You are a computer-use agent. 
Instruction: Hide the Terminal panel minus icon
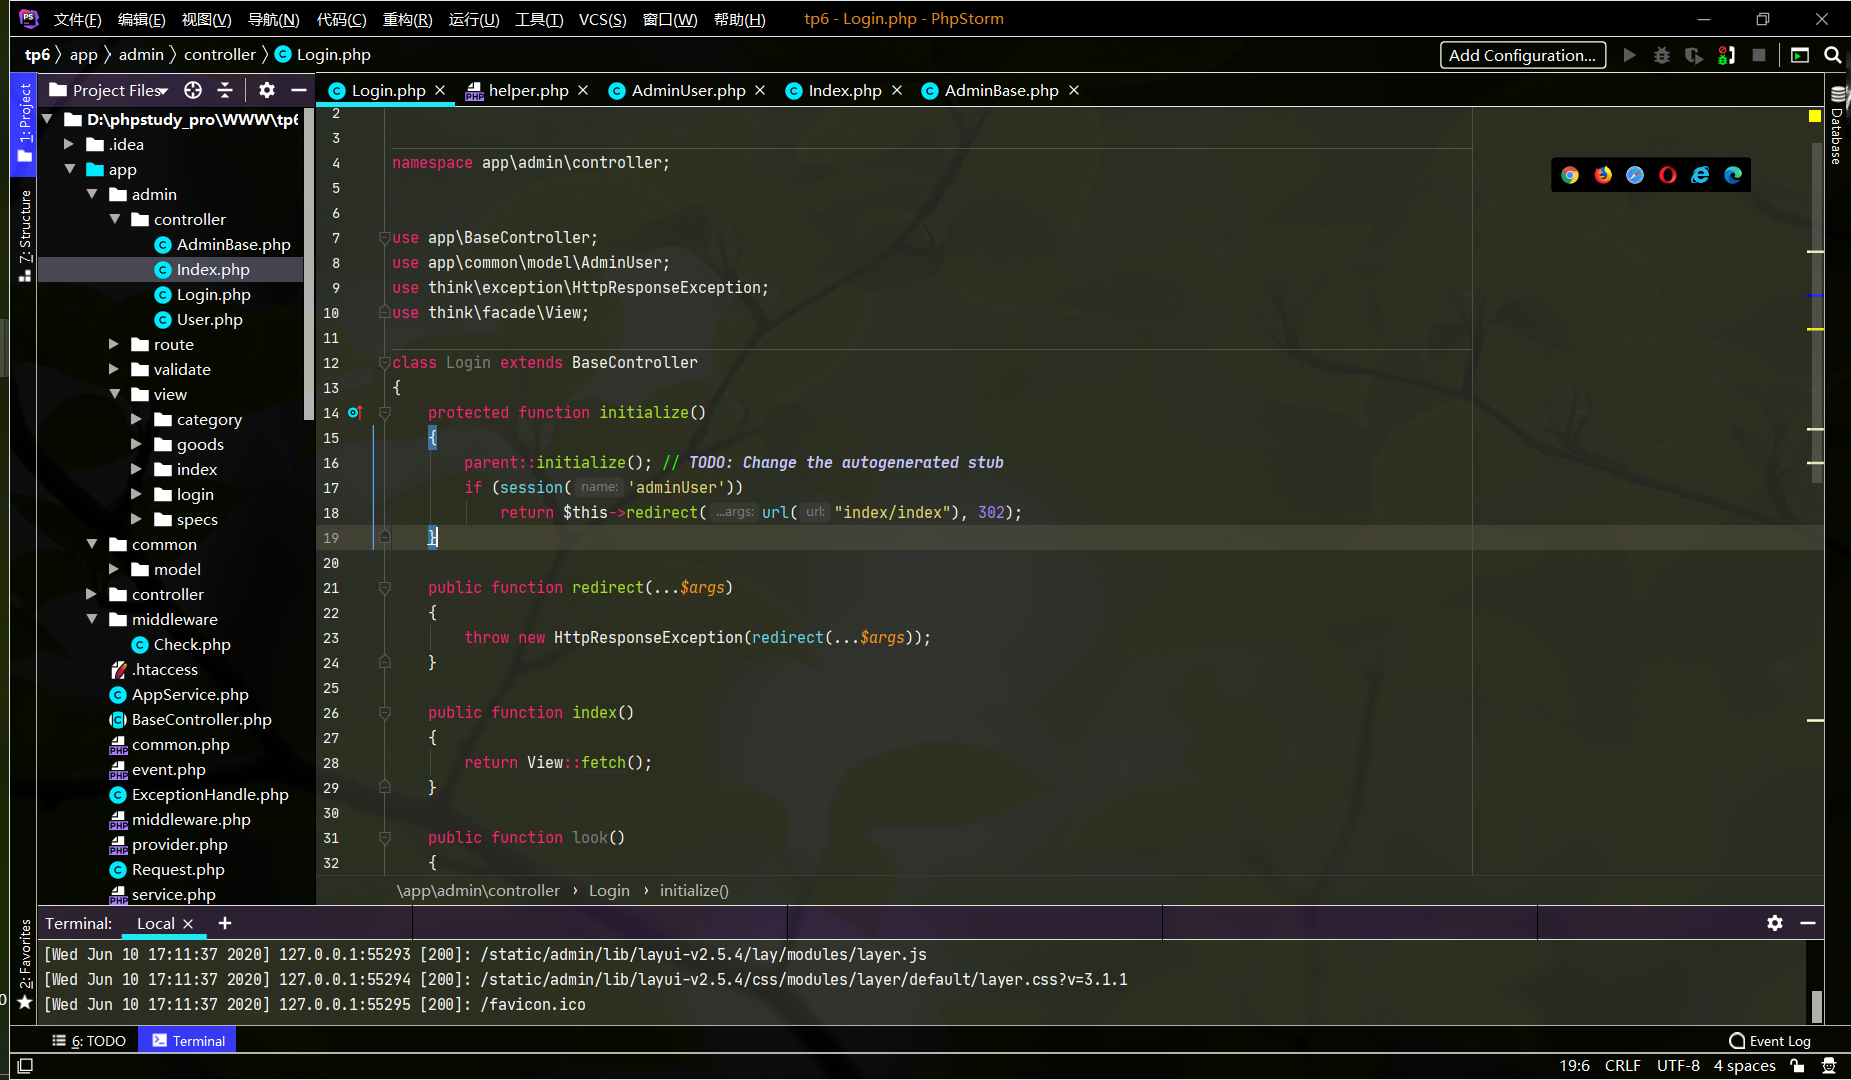1808,923
